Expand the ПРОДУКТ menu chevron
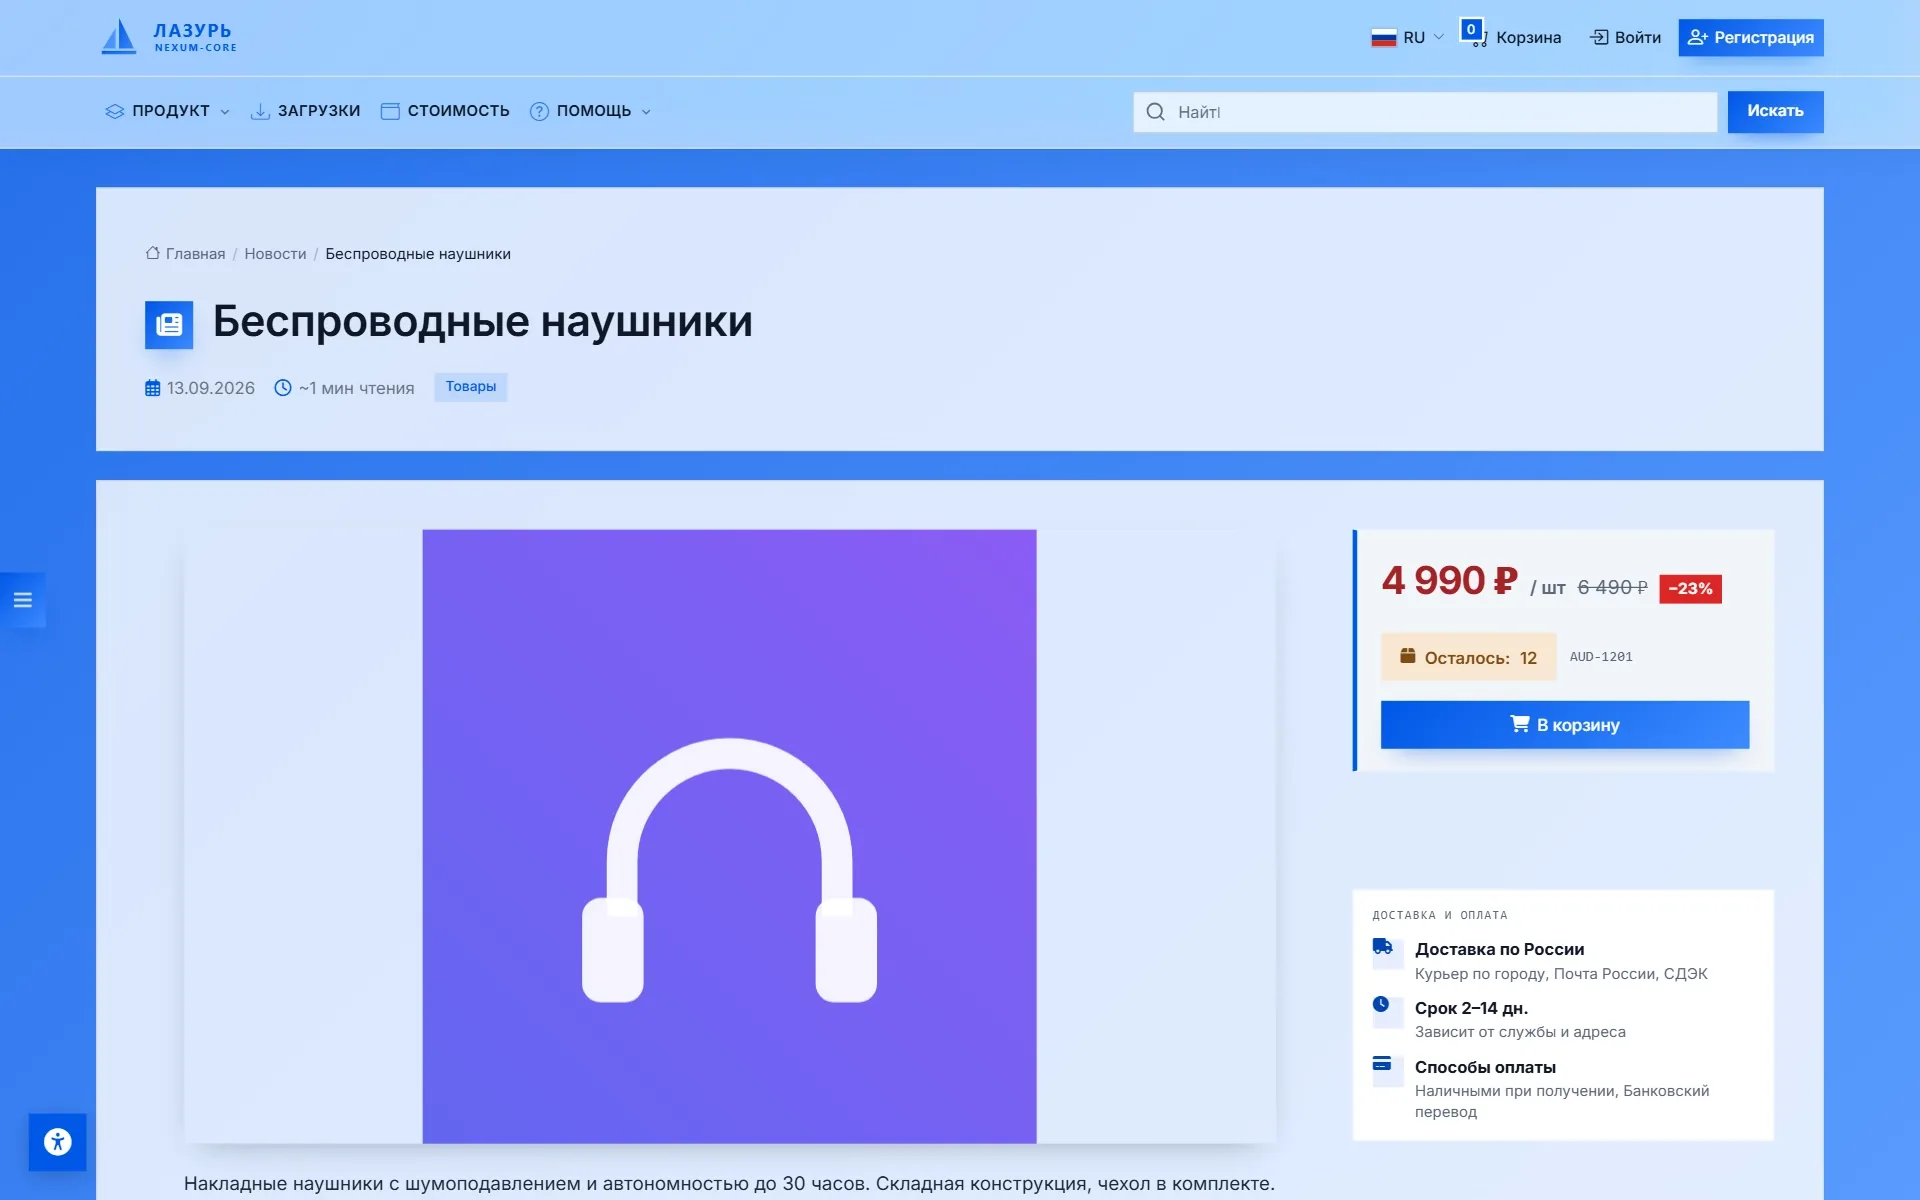Image resolution: width=1920 pixels, height=1200 pixels. [225, 112]
